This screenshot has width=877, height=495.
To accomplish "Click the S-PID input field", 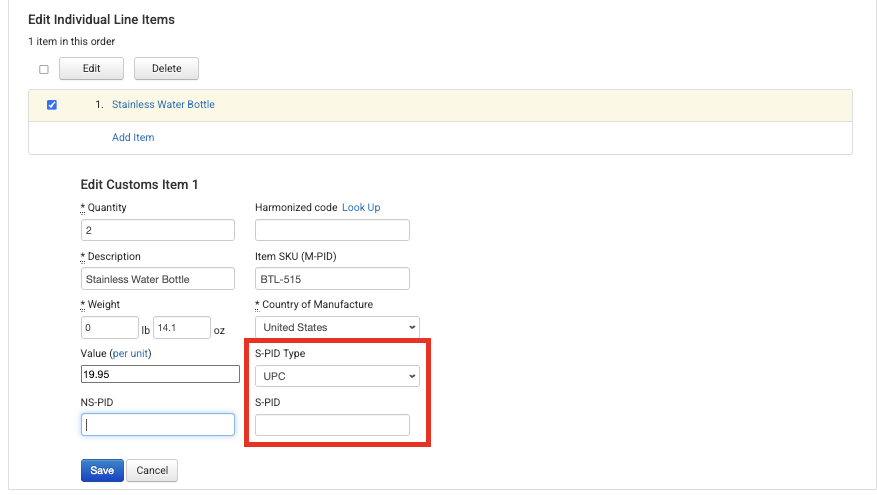I will click(332, 425).
